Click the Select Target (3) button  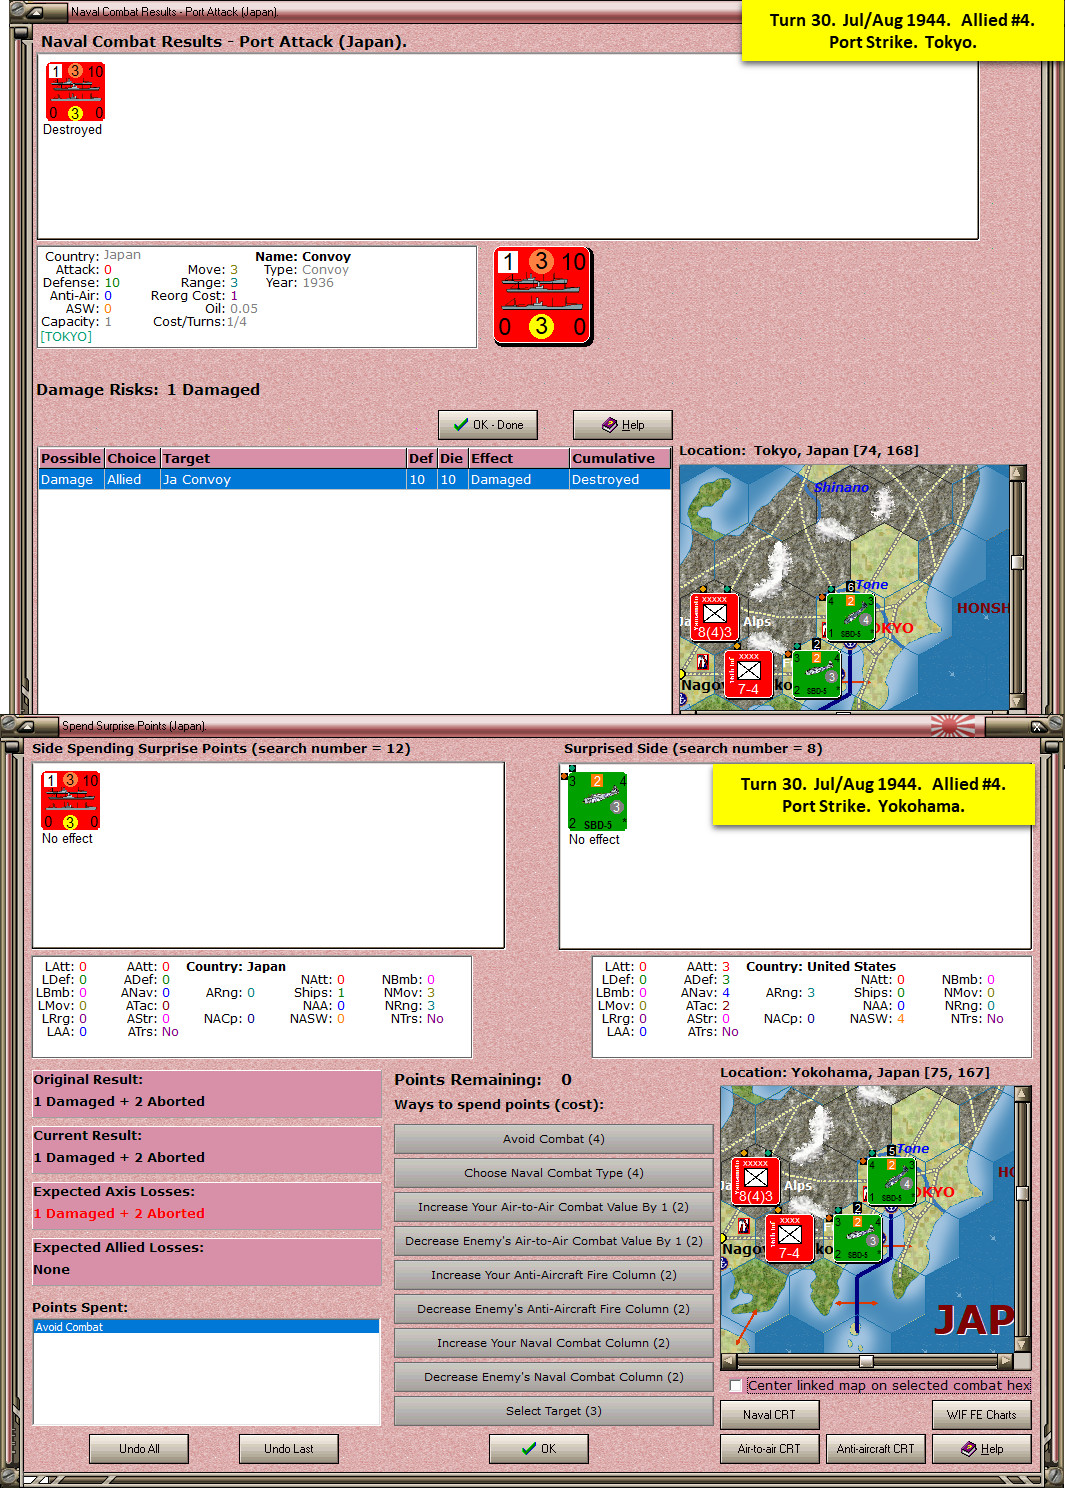click(553, 1411)
